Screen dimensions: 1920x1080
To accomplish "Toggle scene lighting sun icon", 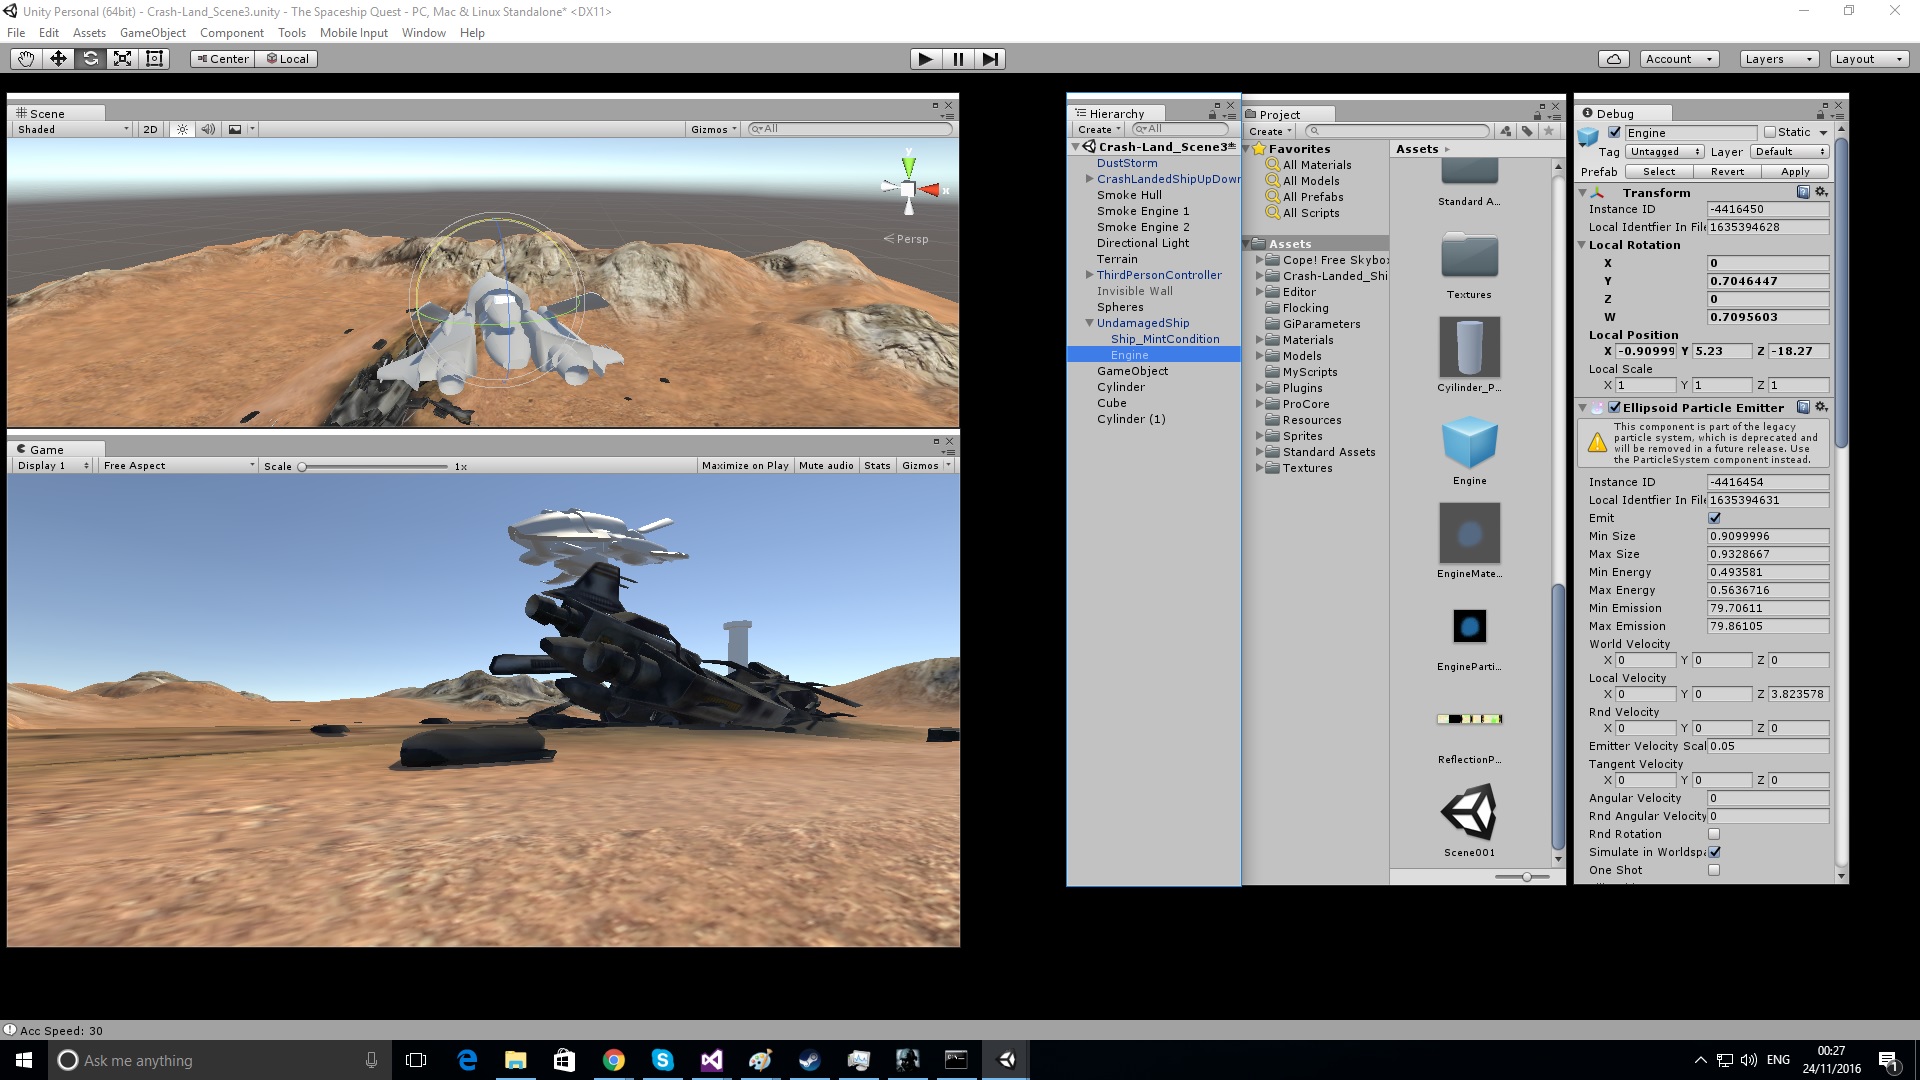I will [x=182, y=129].
